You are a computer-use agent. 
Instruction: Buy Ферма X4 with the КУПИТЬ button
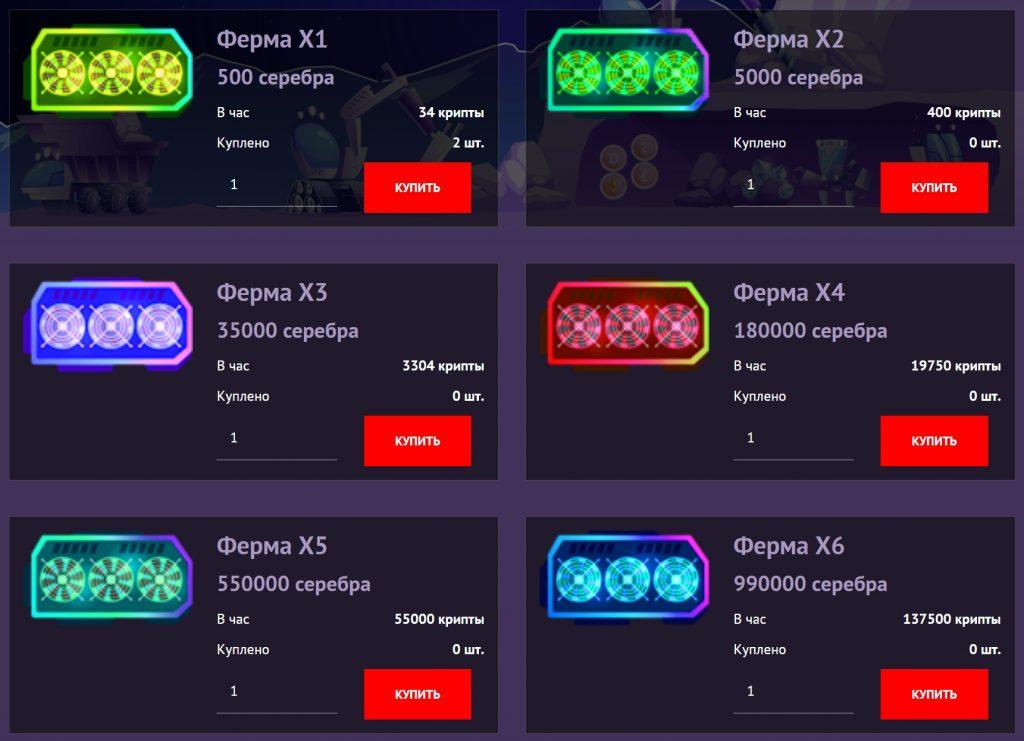pos(934,441)
